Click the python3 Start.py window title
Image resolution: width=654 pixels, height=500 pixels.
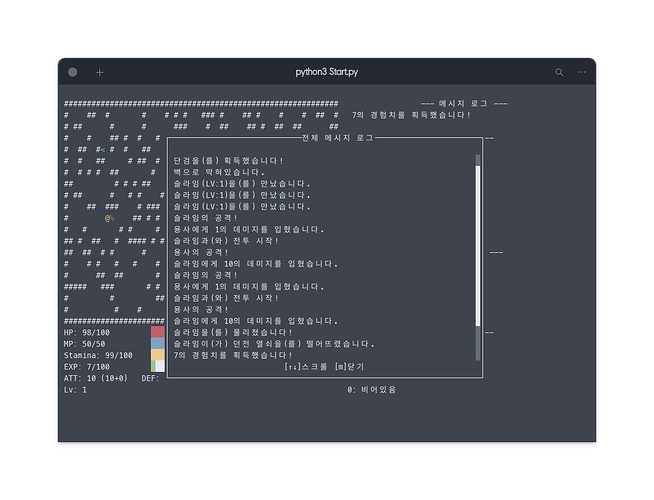tap(327, 72)
